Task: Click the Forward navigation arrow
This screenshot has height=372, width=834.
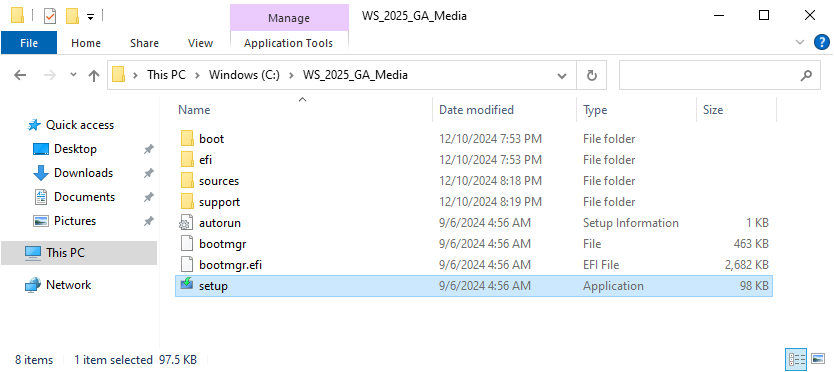Action: click(49, 76)
